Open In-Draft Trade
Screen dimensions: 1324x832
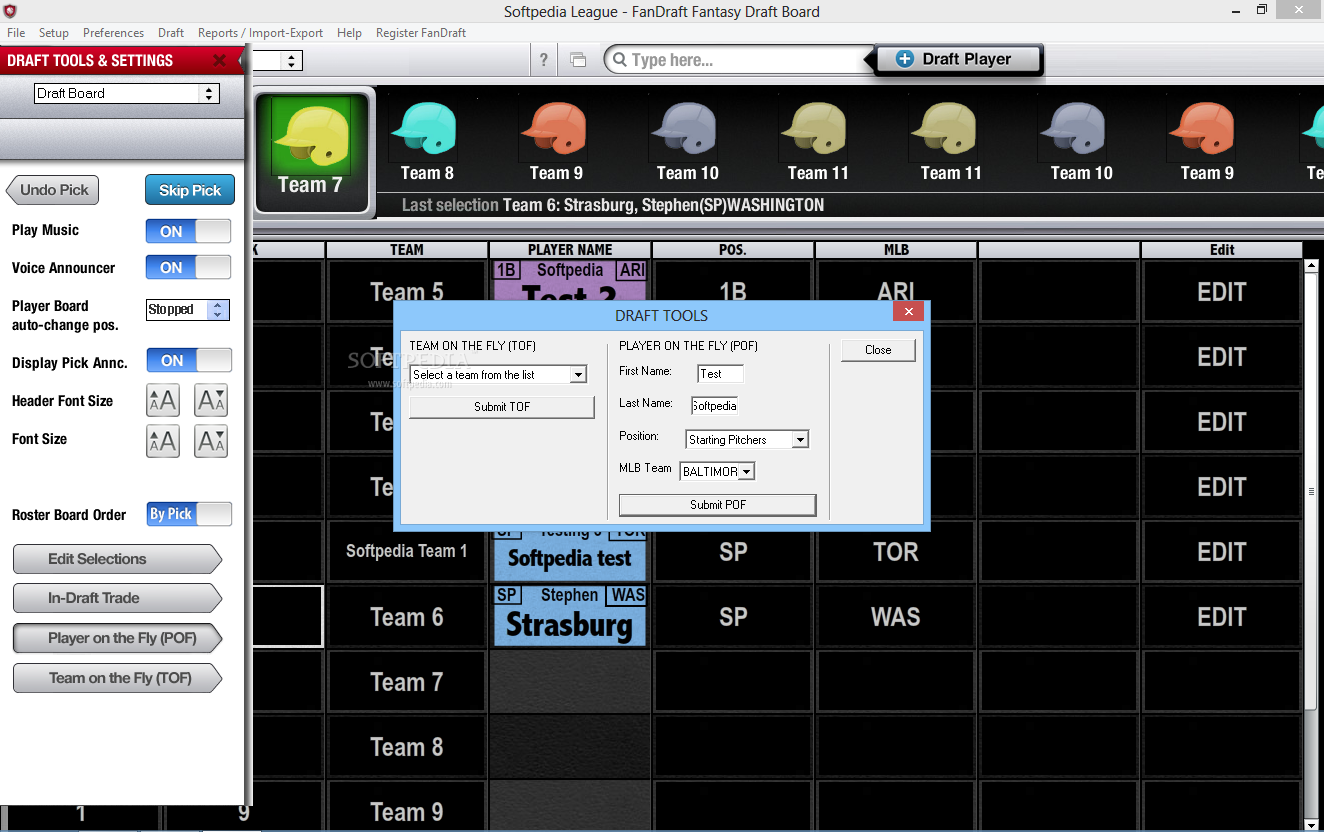(117, 598)
